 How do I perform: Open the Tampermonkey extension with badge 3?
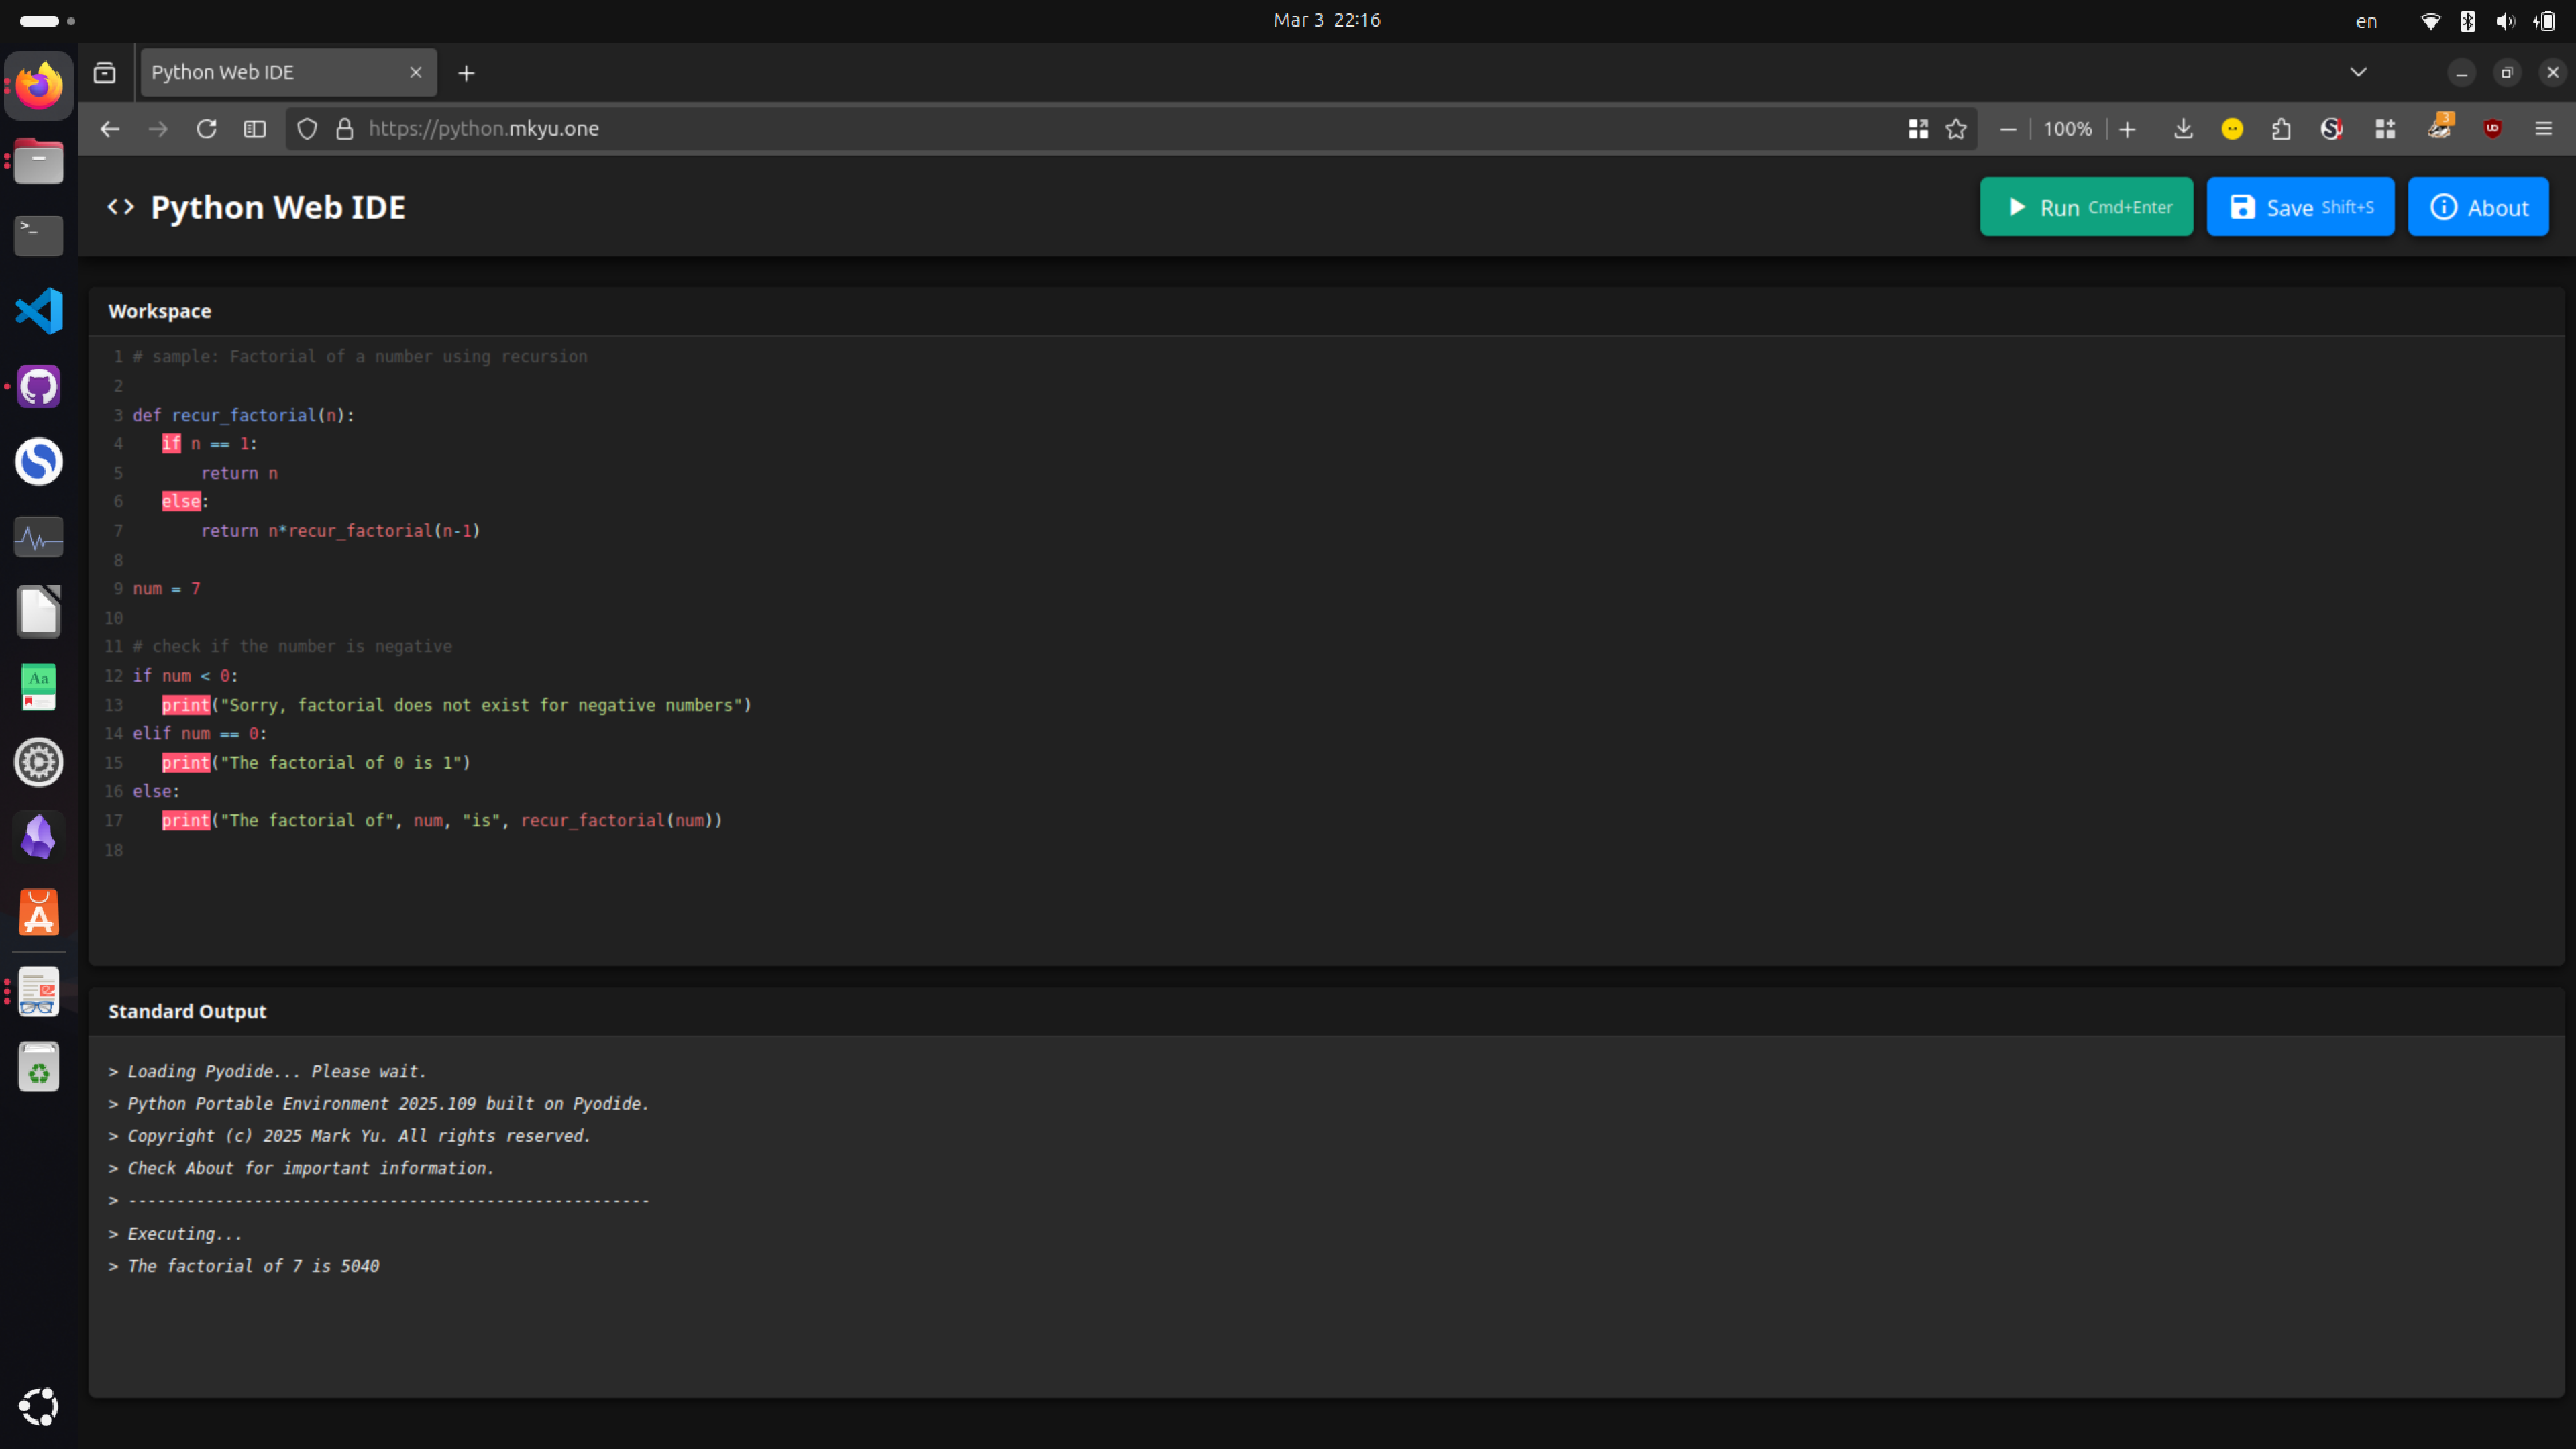point(2439,128)
